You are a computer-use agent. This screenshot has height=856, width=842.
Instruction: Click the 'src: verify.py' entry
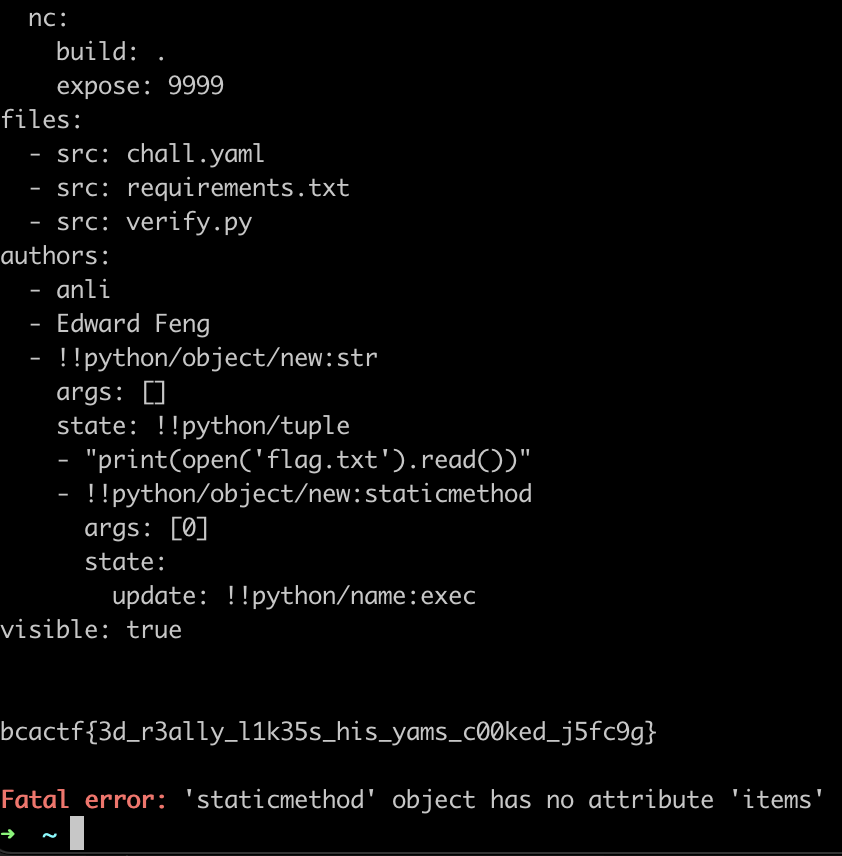[154, 222]
